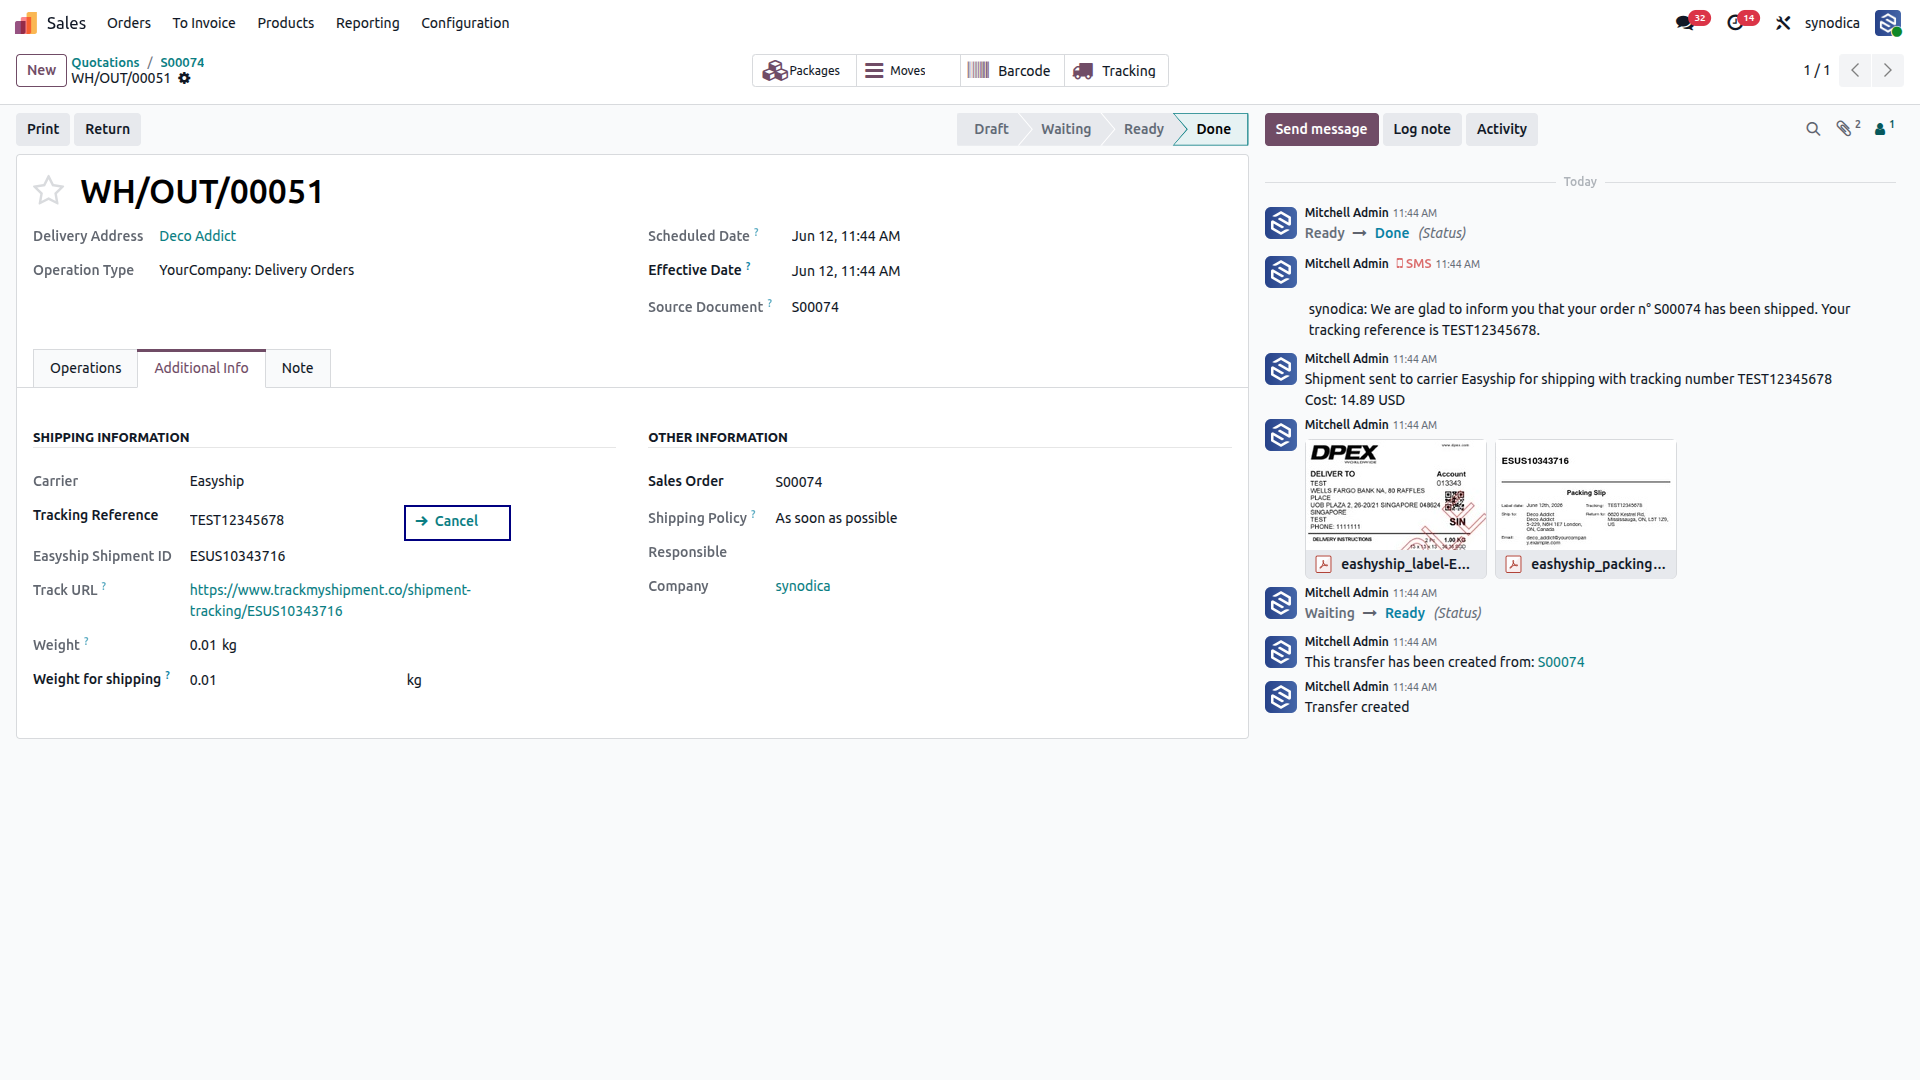The width and height of the screenshot is (1920, 1080).
Task: Open the Configuration menu
Action: click(x=465, y=23)
